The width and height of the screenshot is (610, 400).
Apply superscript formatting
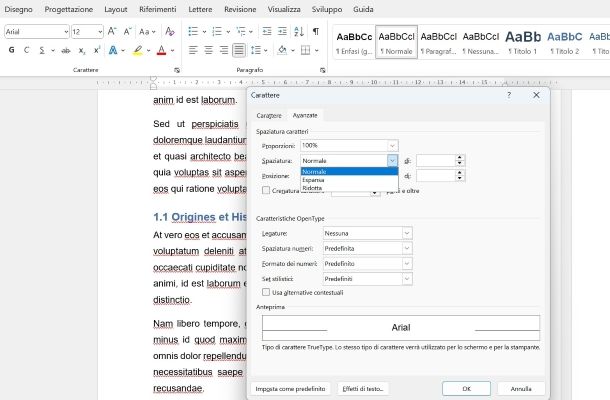tap(97, 50)
